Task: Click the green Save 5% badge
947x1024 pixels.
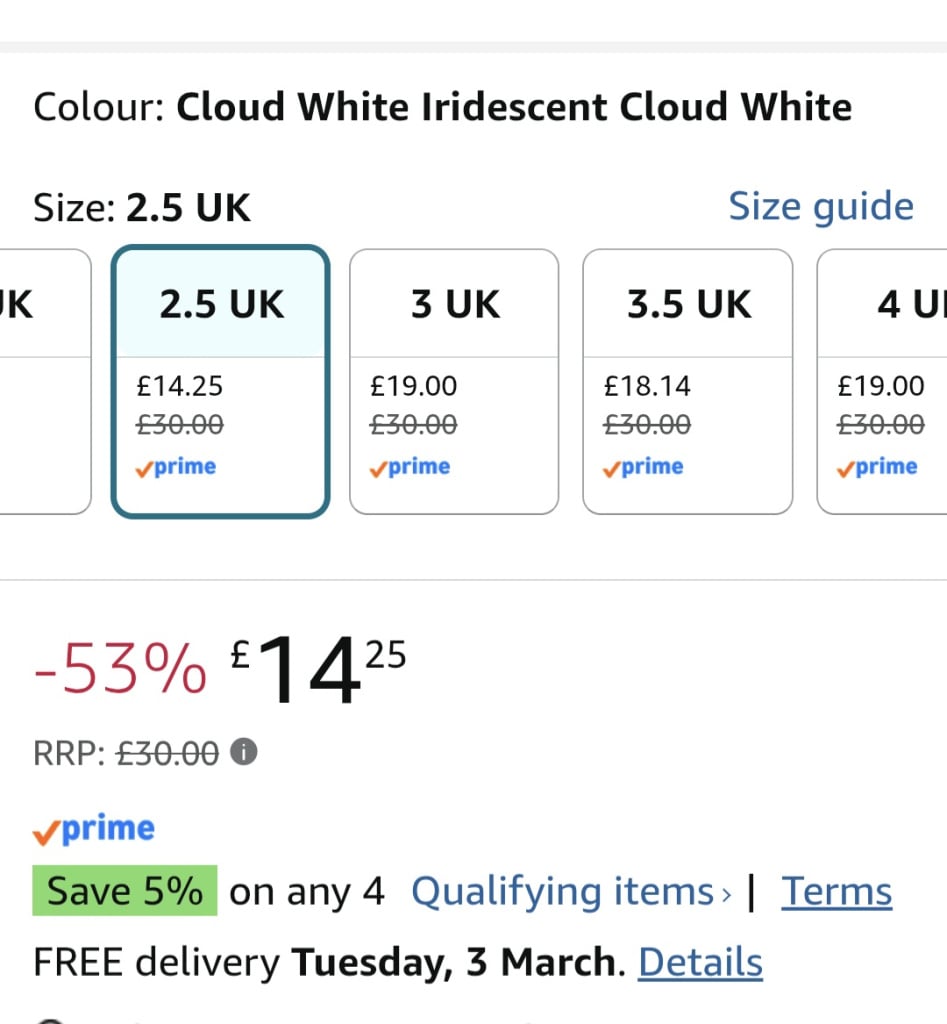Action: coord(125,890)
